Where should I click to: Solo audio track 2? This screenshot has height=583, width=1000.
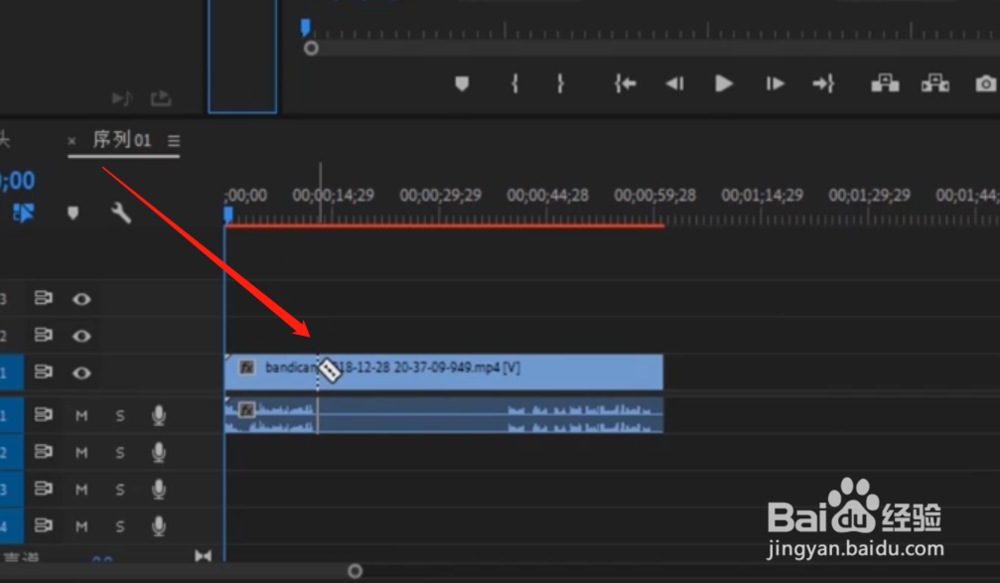[120, 453]
